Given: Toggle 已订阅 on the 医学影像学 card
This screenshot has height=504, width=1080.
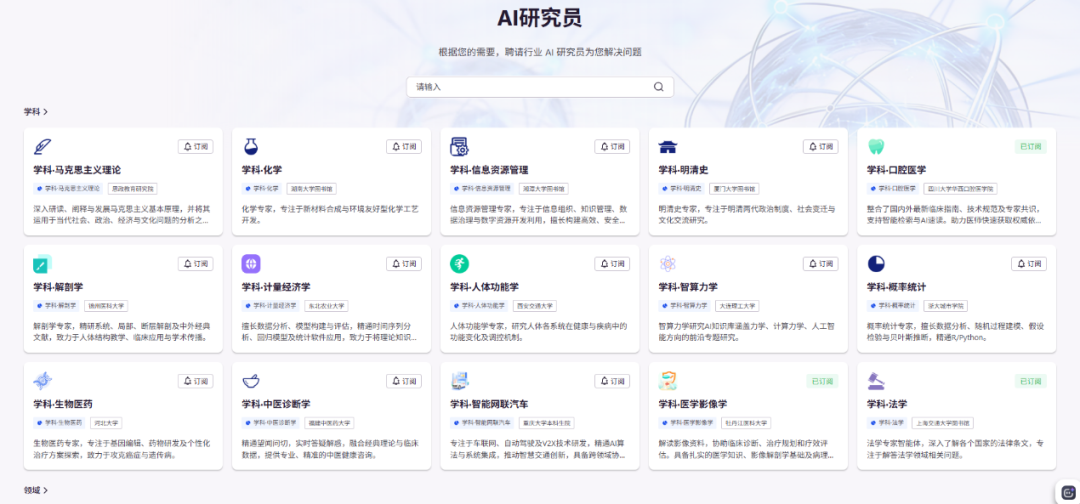Looking at the screenshot, I should (x=822, y=381).
